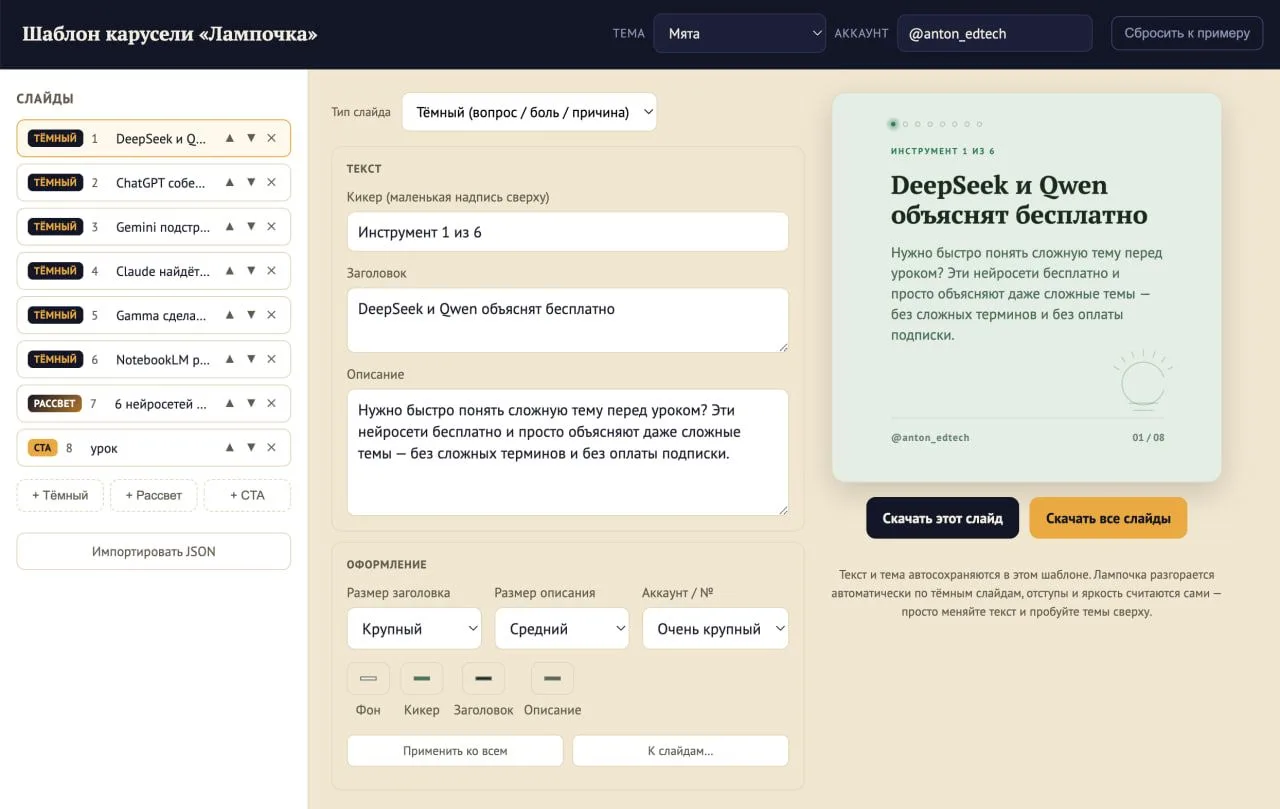
Task: Add a new Рассвет slide
Action: 153,495
